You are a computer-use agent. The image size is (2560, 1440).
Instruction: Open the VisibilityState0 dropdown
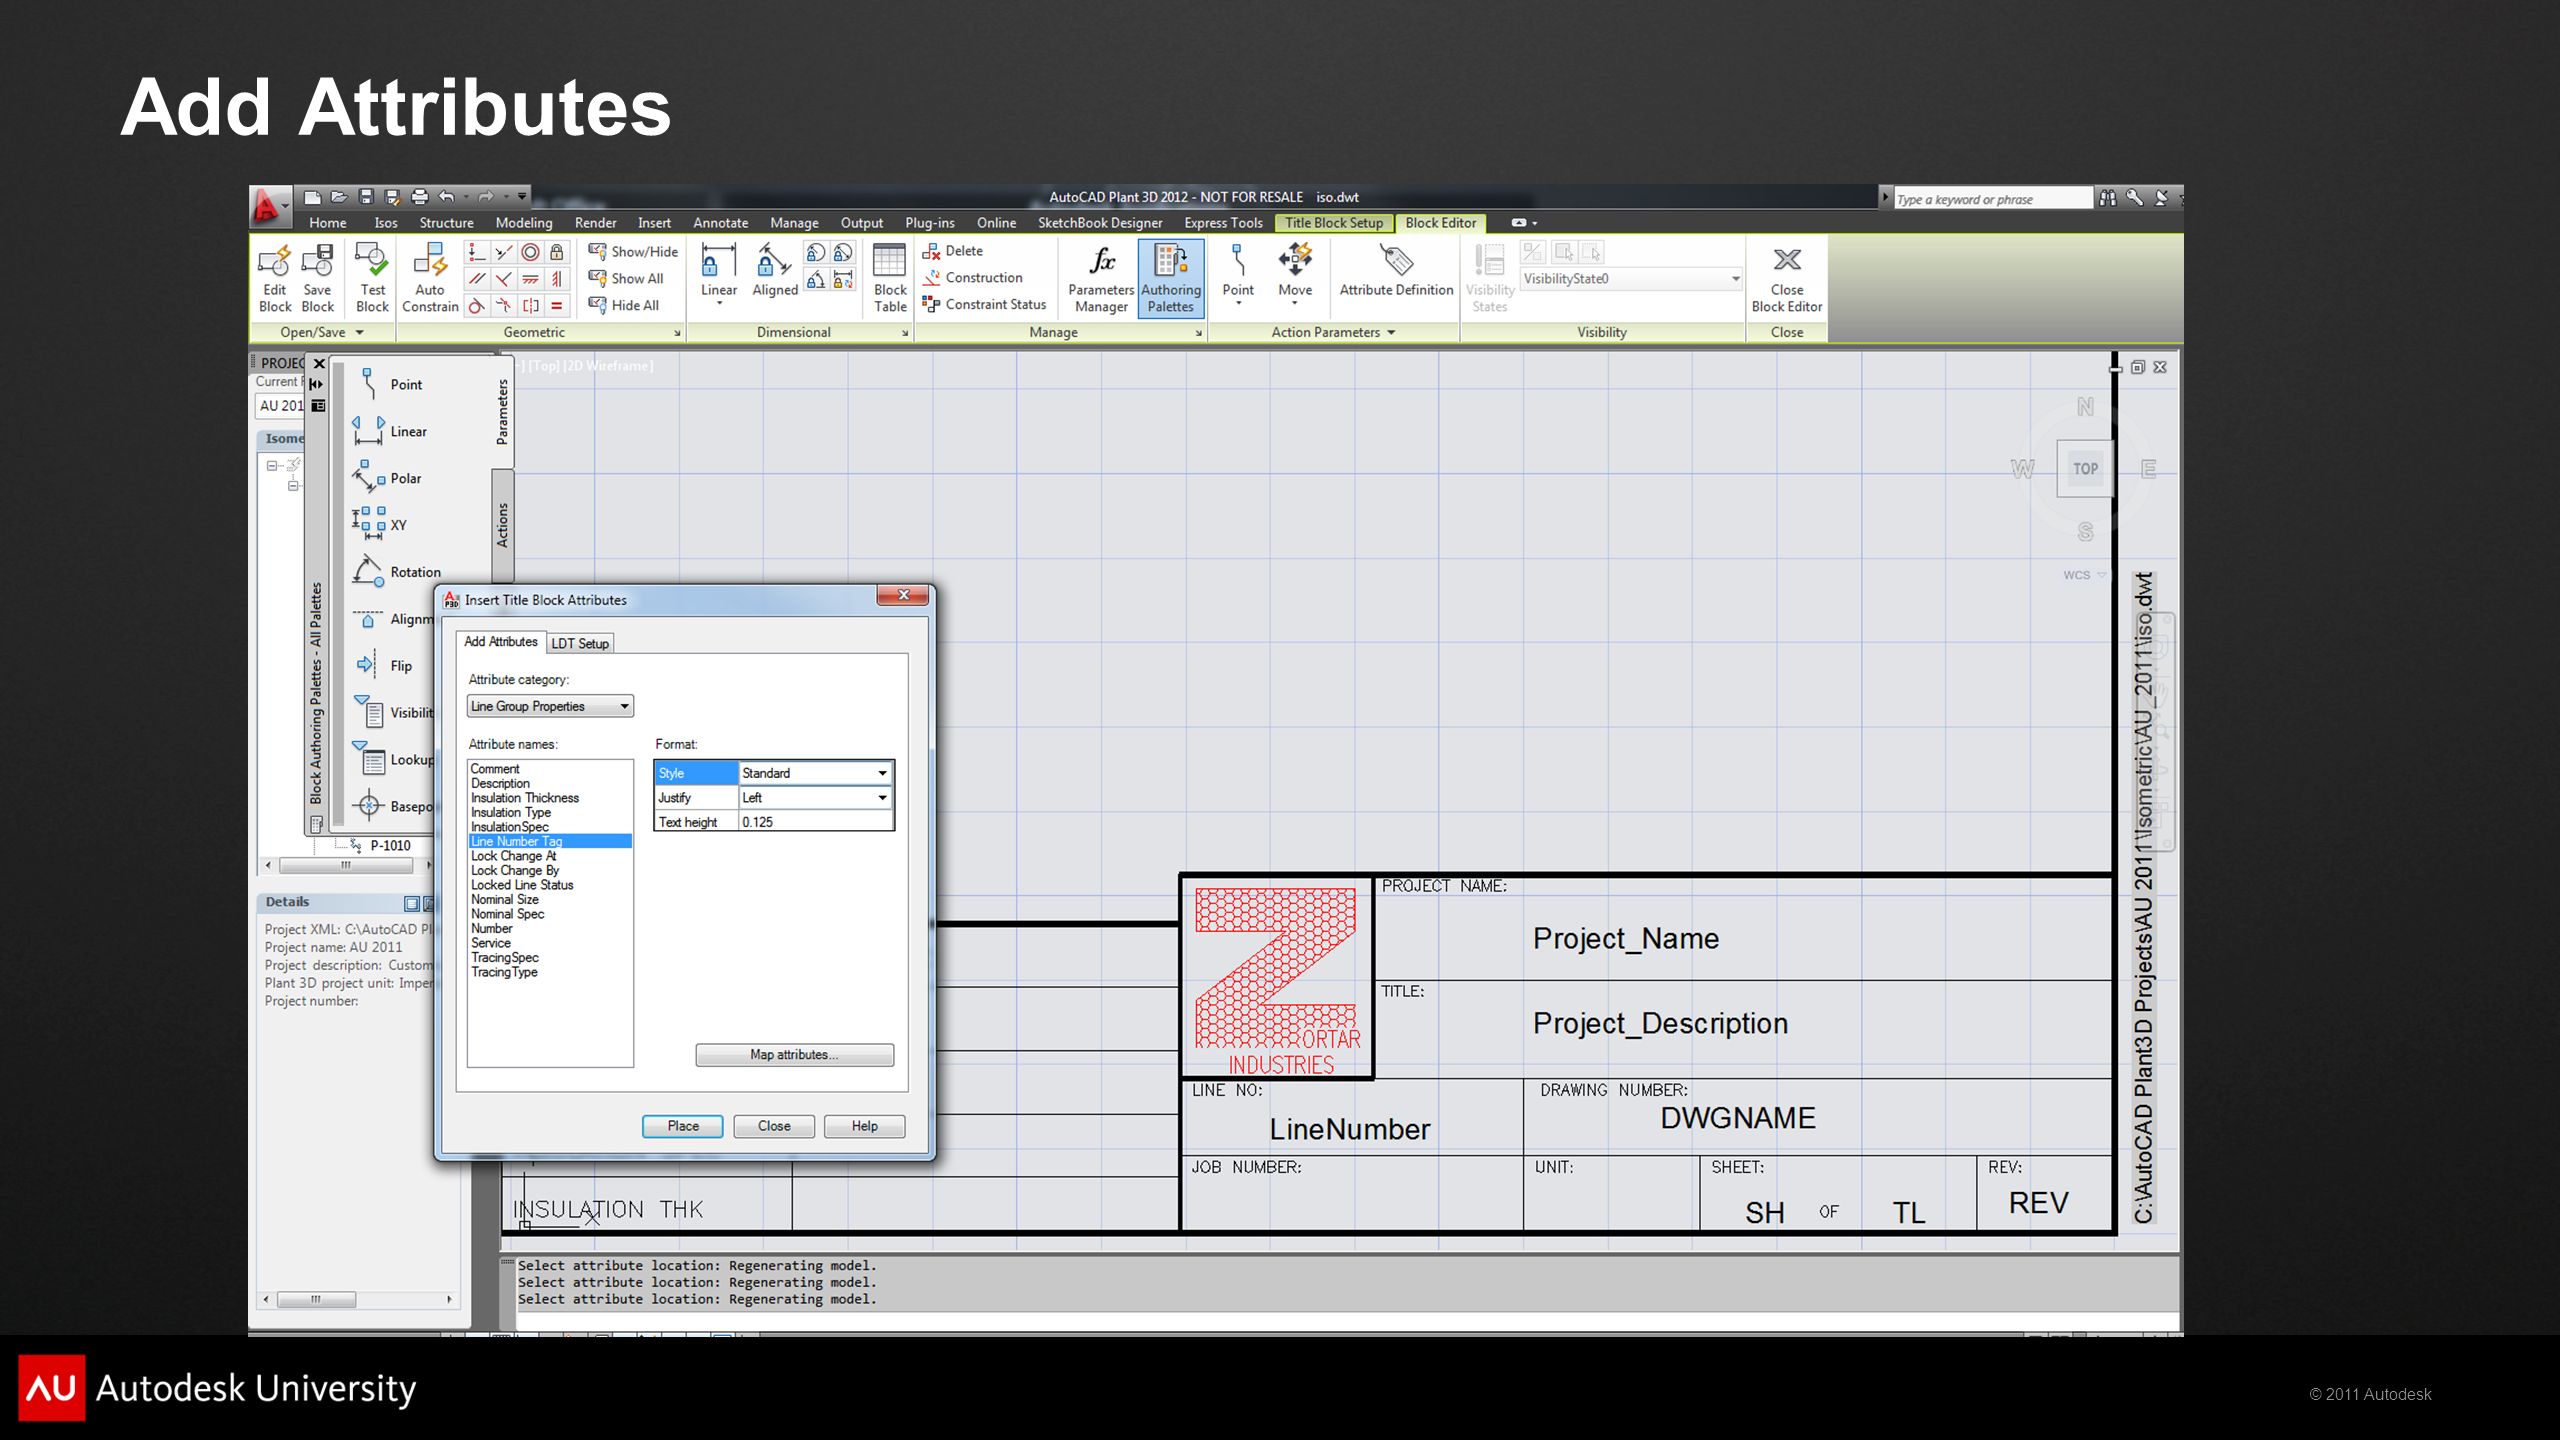tap(1631, 279)
